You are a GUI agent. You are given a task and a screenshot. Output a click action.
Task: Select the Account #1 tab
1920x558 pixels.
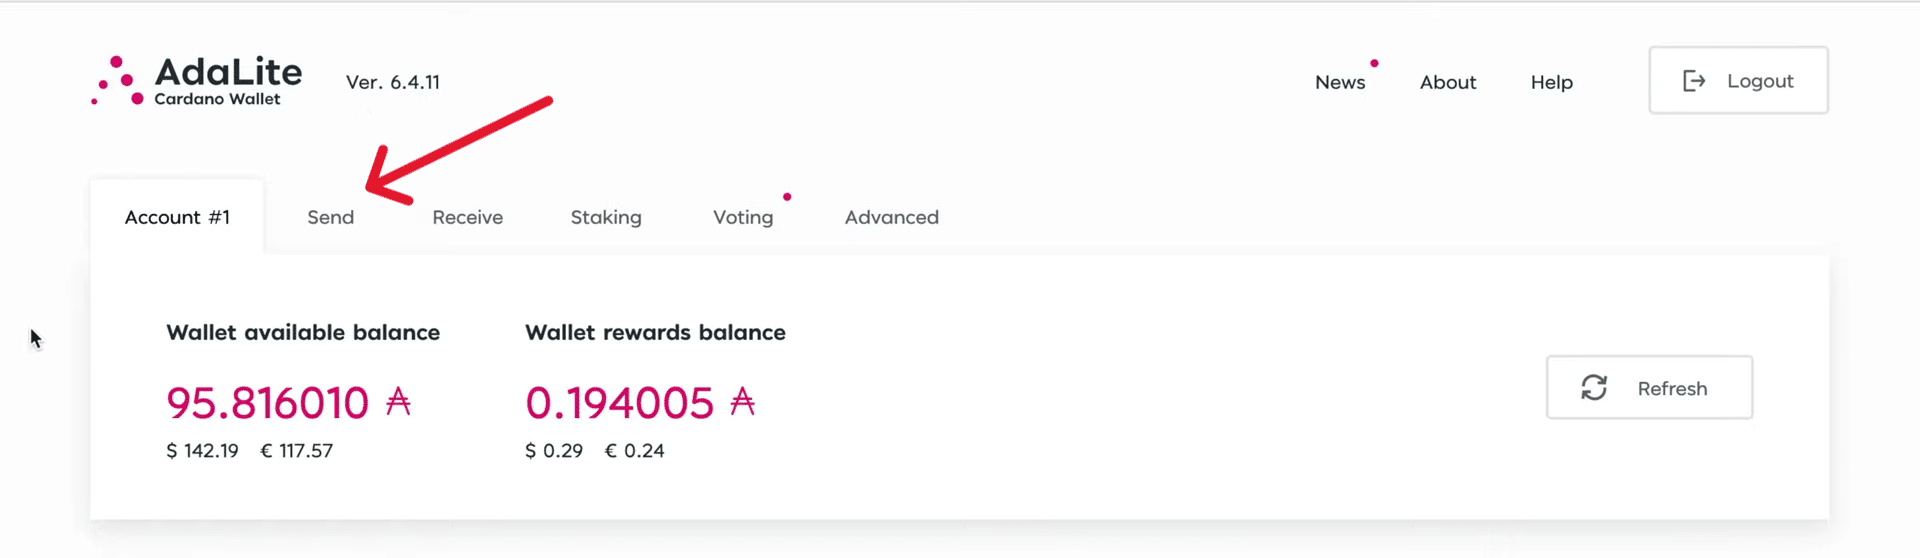click(177, 217)
